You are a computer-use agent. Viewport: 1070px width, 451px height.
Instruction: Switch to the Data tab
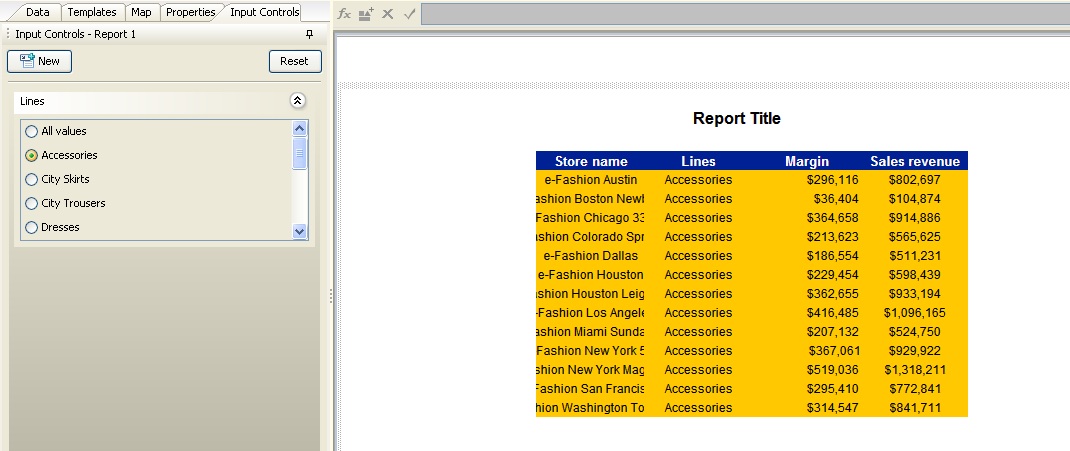coord(38,12)
